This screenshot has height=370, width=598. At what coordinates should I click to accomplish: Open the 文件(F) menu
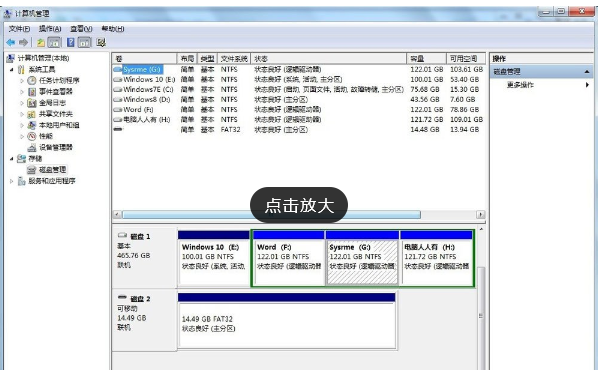tap(19, 29)
